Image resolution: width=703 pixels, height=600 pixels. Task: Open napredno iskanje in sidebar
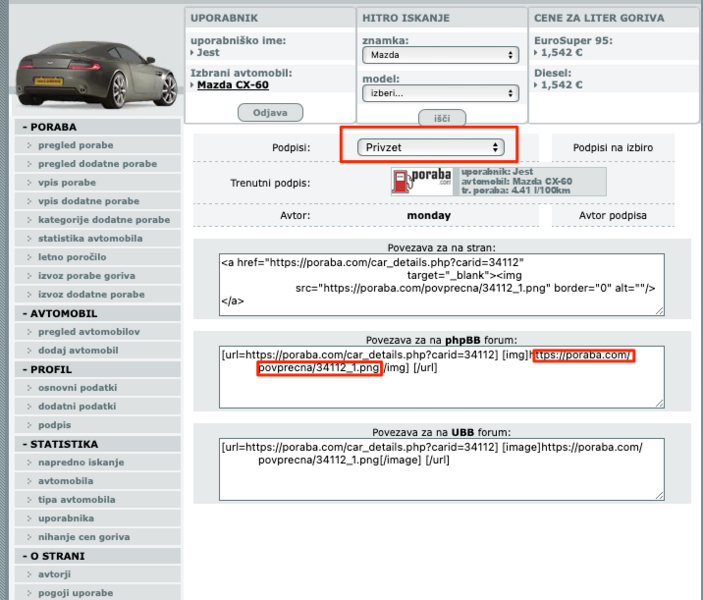[x=81, y=463]
